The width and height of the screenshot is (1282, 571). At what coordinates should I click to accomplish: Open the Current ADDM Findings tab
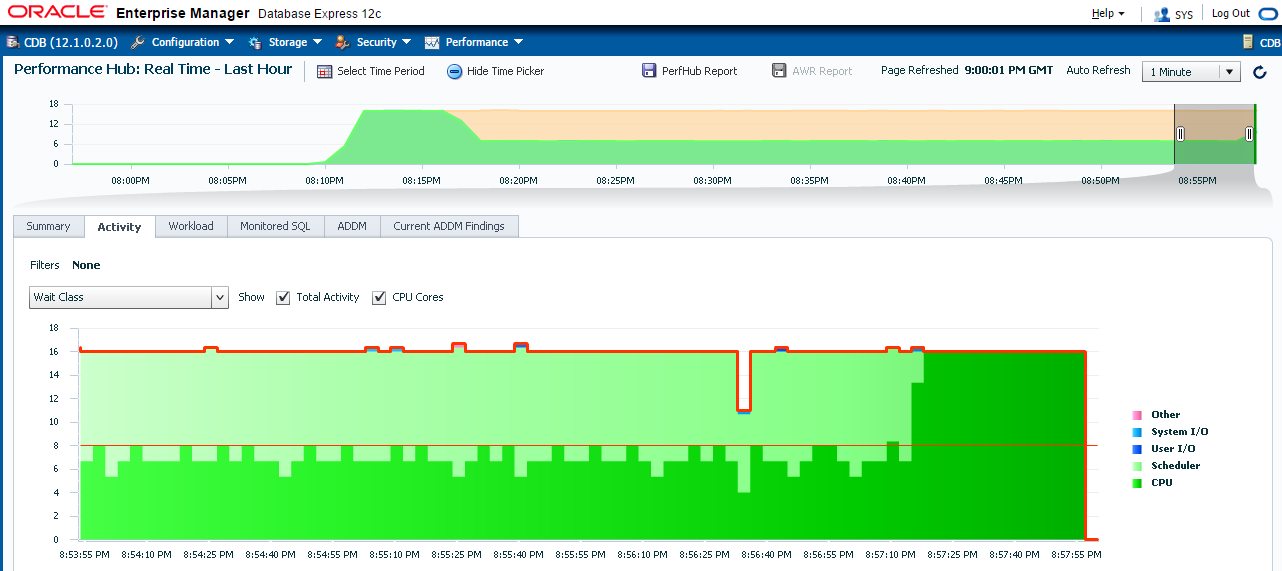[449, 226]
